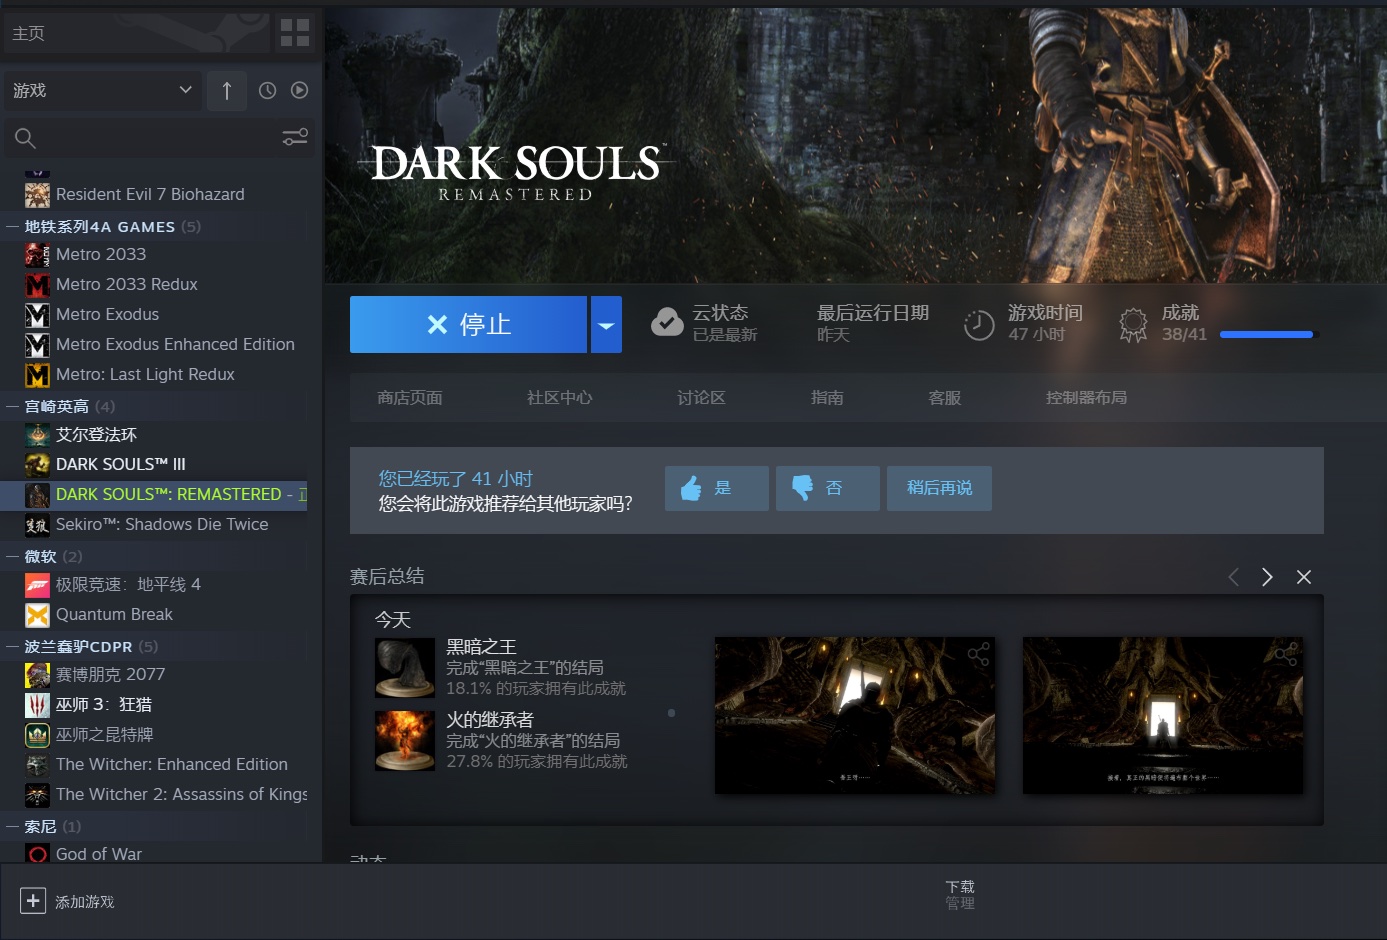
Task: Open 下载 管理 downloads manager
Action: (960, 895)
